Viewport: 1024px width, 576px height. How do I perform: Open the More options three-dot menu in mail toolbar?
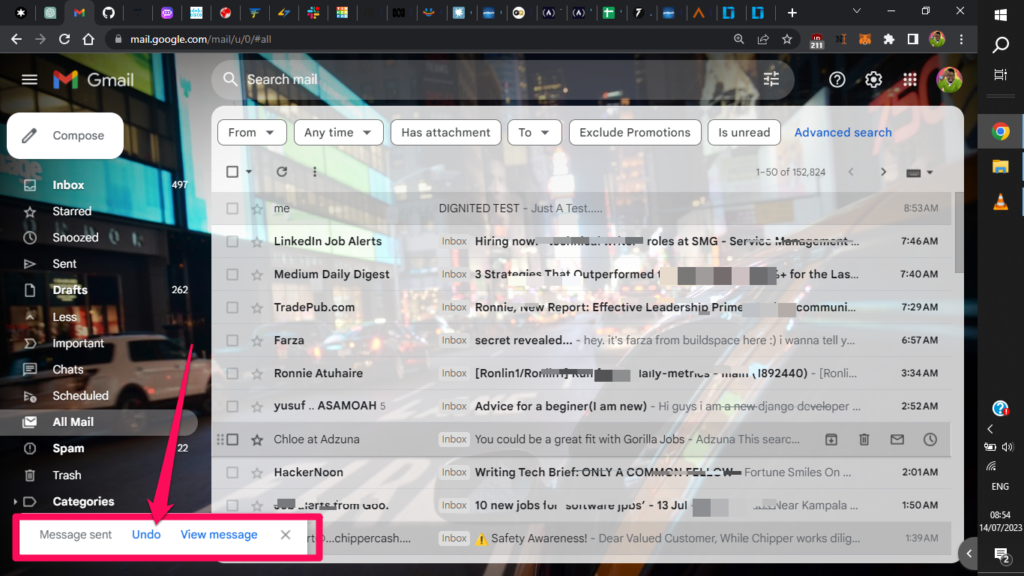pos(315,172)
